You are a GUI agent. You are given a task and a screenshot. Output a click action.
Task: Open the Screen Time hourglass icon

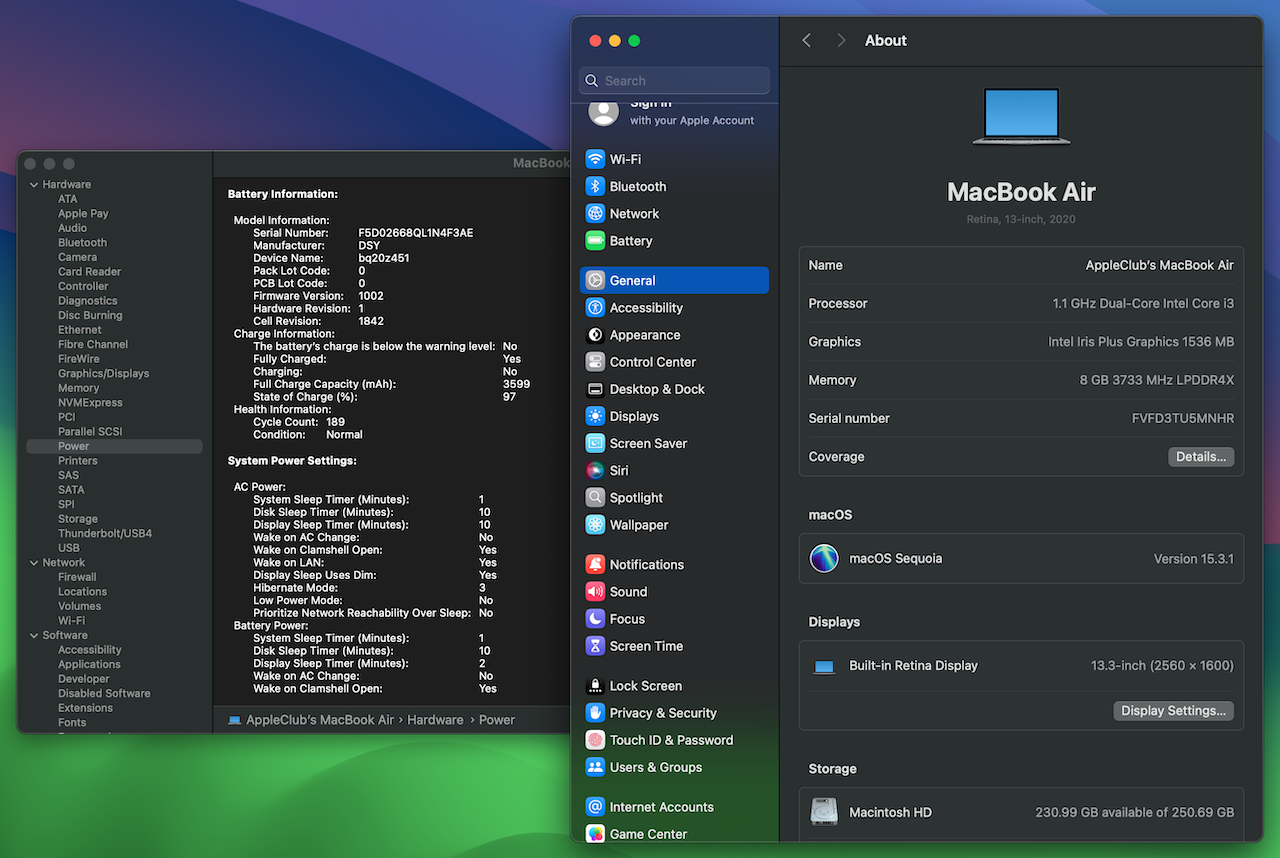595,646
